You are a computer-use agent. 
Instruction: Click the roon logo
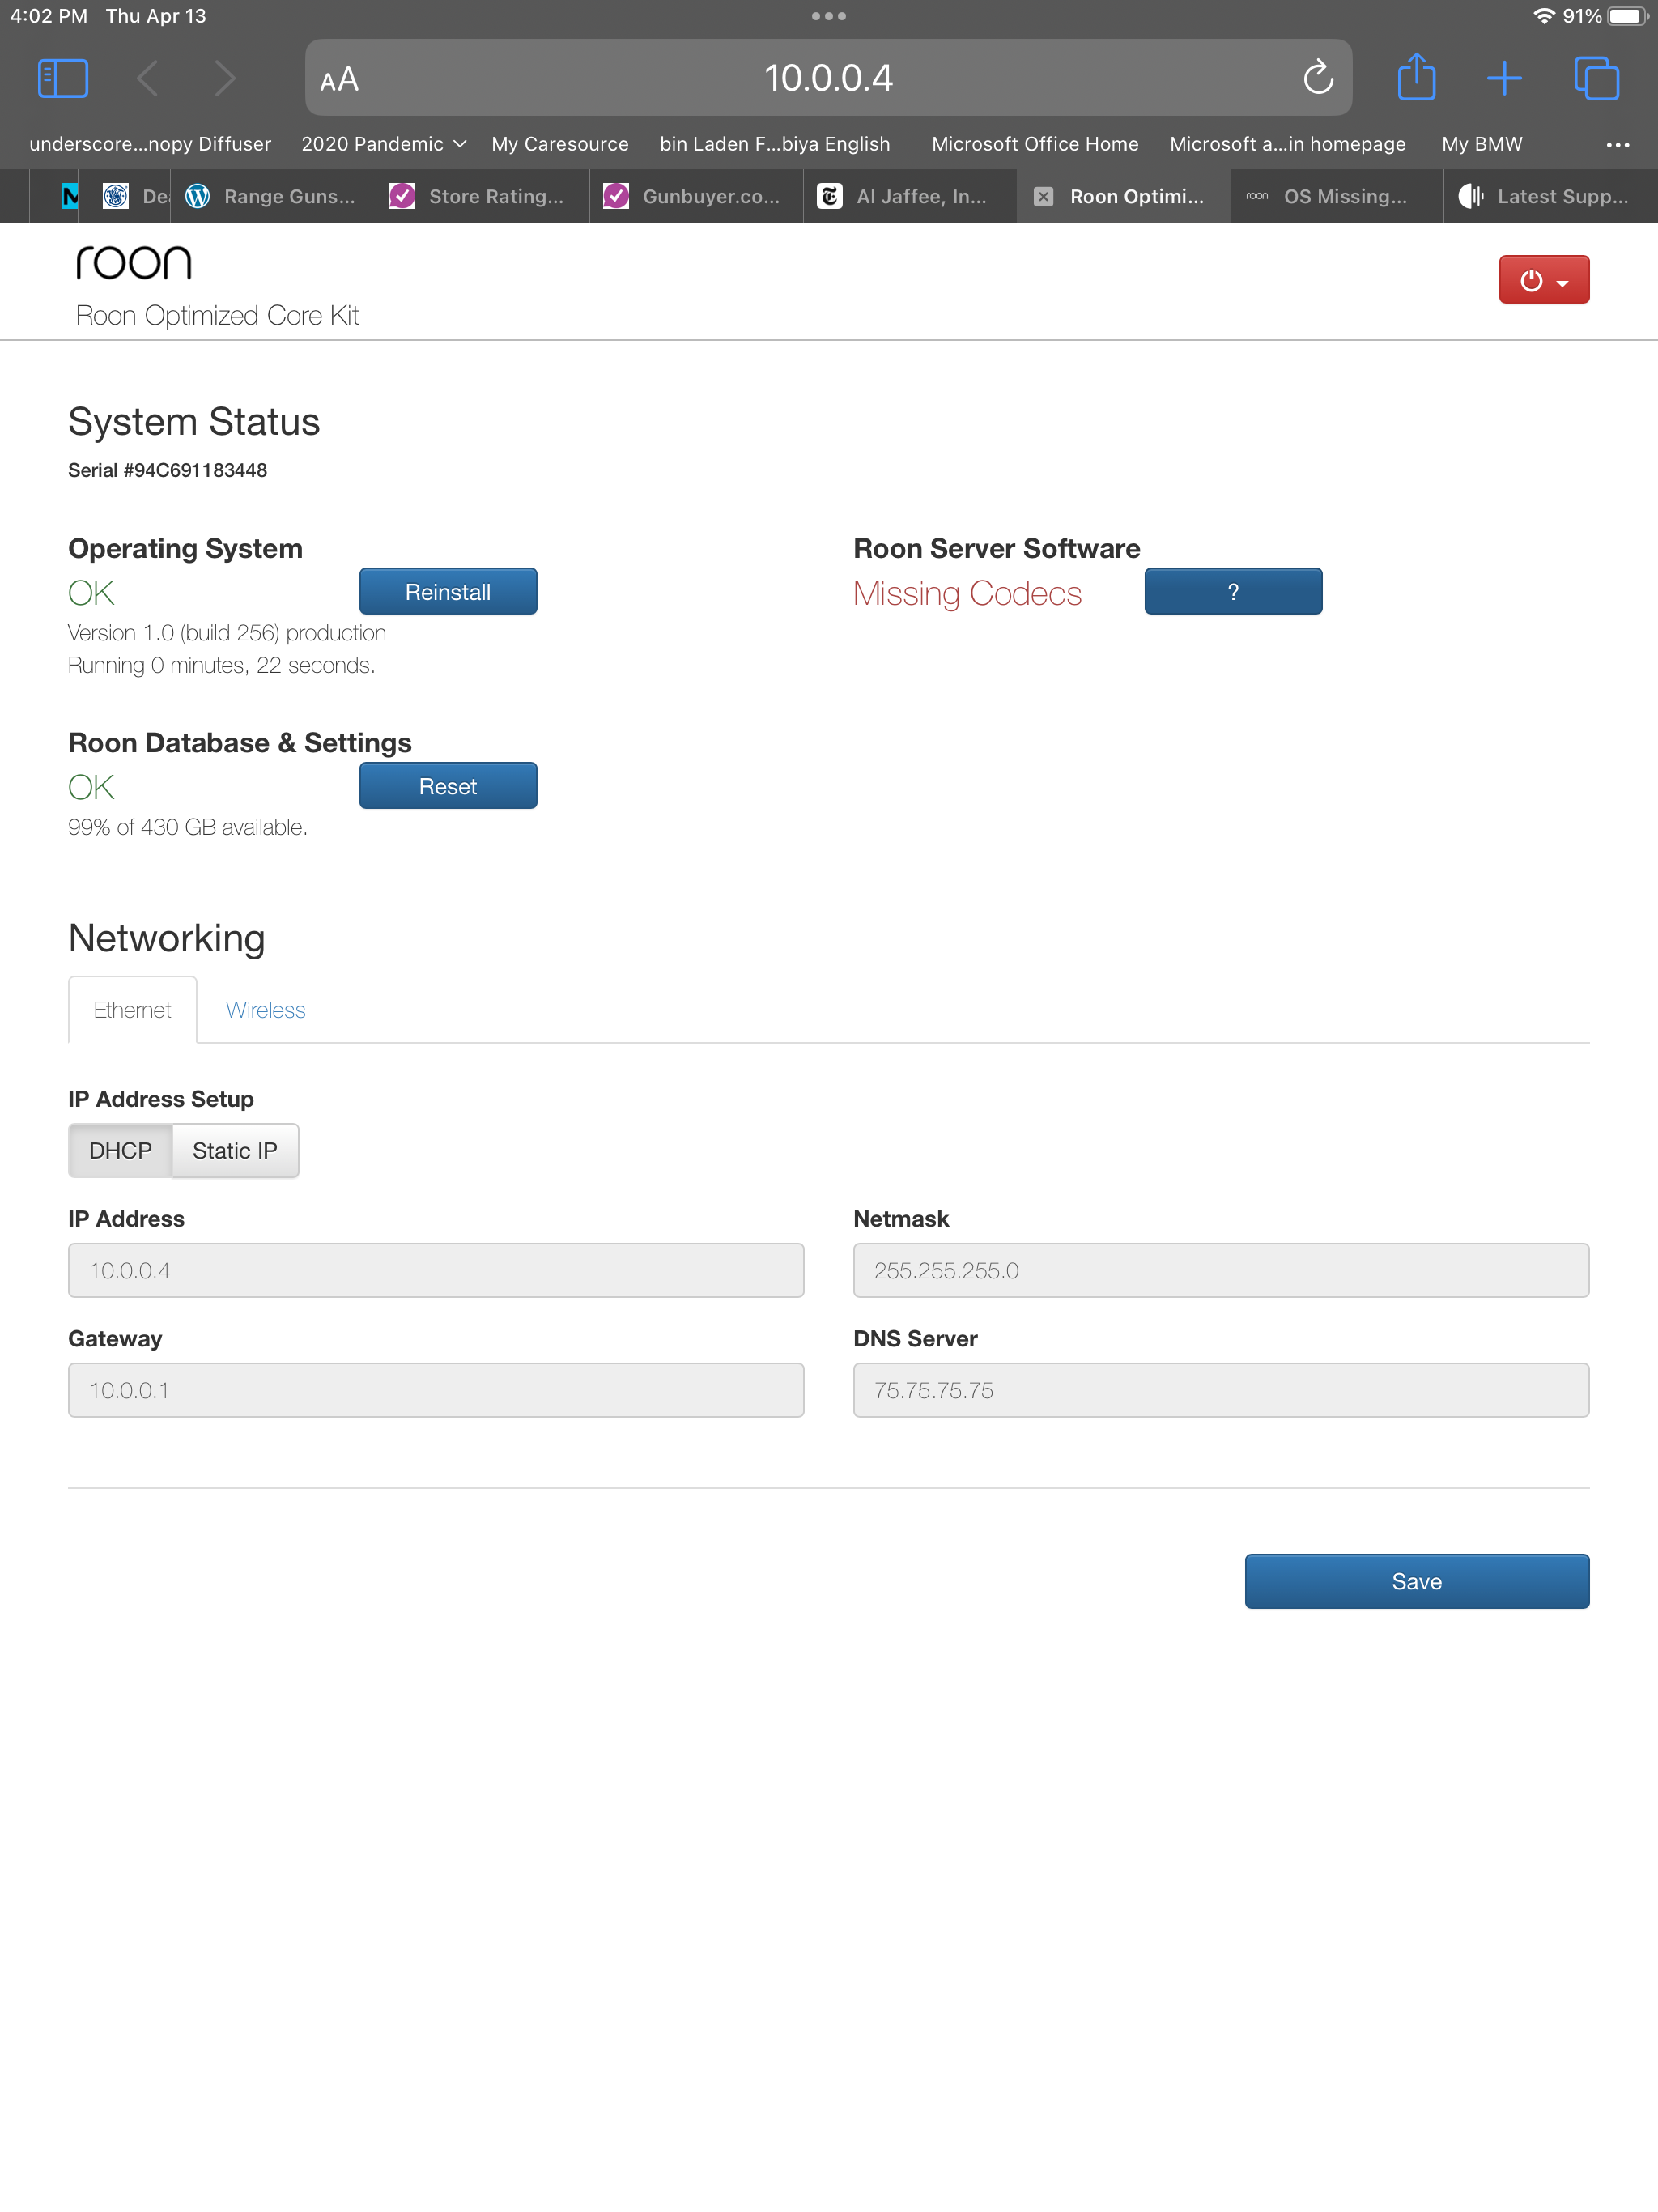(134, 263)
